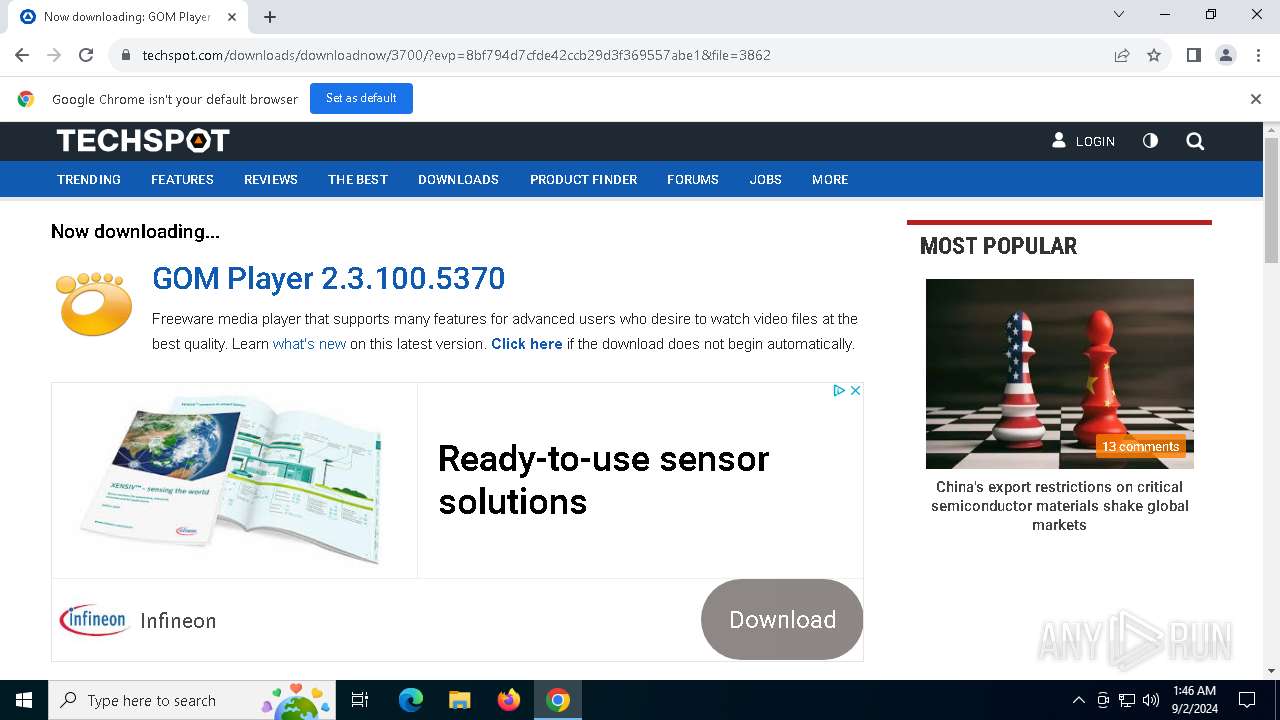Toggle dark mode contrast icon
1280x720 pixels.
1150,141
